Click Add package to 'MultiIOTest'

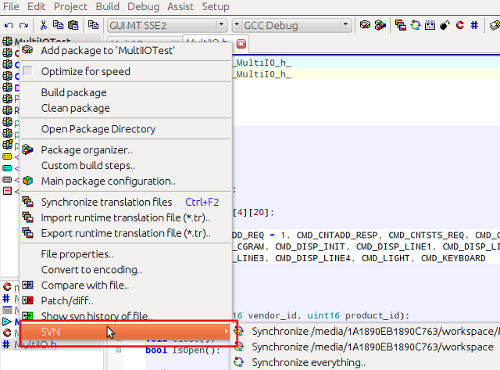coord(108,51)
